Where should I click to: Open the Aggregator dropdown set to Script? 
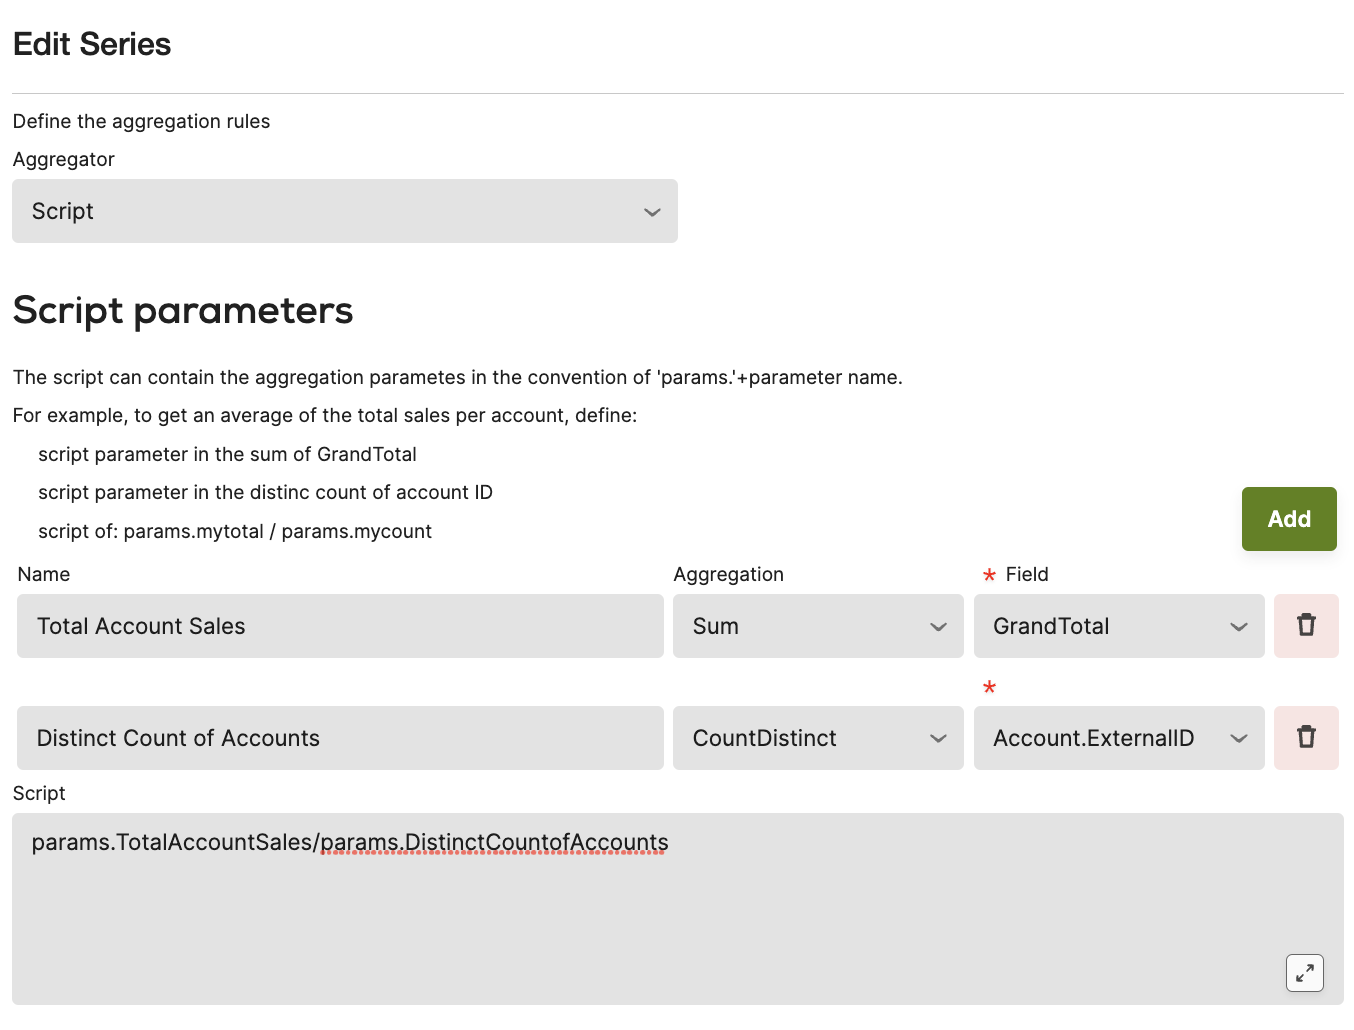(345, 211)
